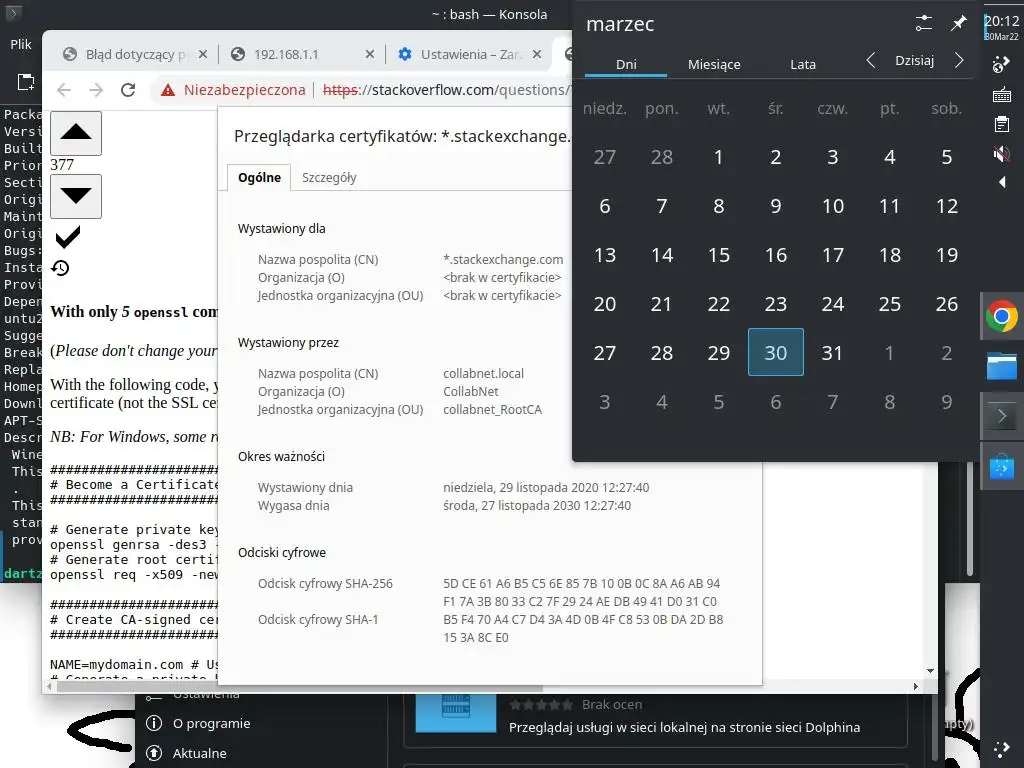The image size is (1024, 768).
Task: Open keyboard tray icon
Action: pos(1002,95)
